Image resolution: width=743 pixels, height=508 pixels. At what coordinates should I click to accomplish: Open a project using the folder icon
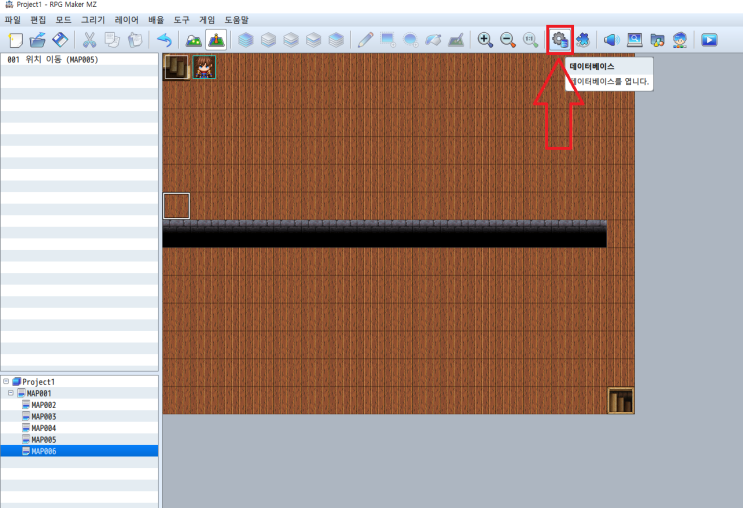pyautogui.click(x=37, y=40)
